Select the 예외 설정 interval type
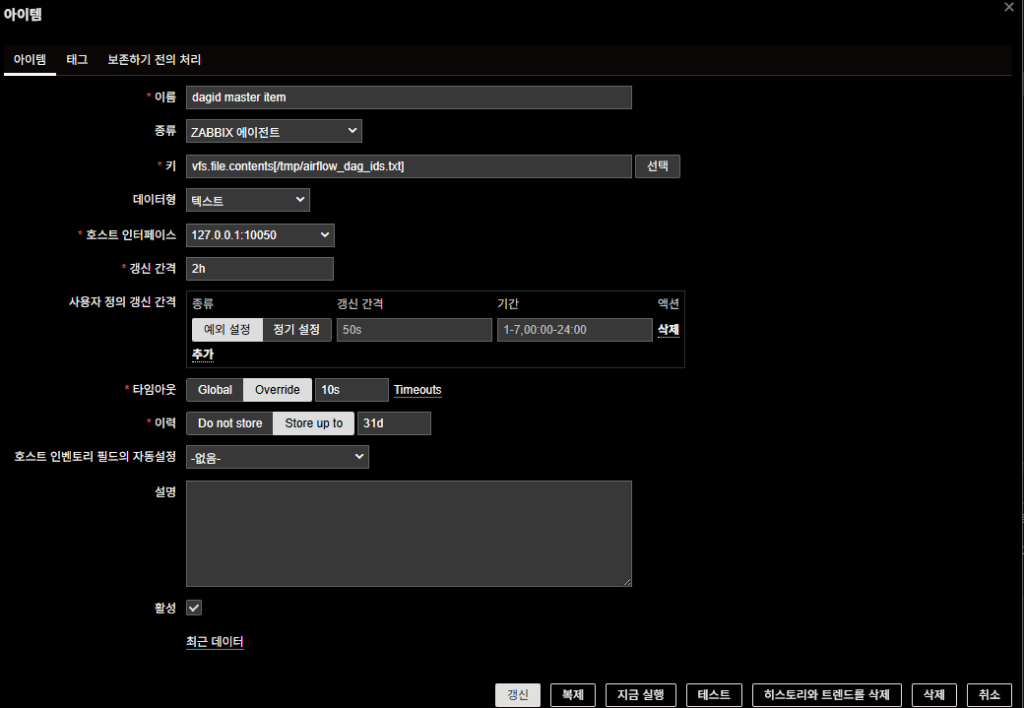Image resolution: width=1024 pixels, height=708 pixels. click(x=226, y=330)
